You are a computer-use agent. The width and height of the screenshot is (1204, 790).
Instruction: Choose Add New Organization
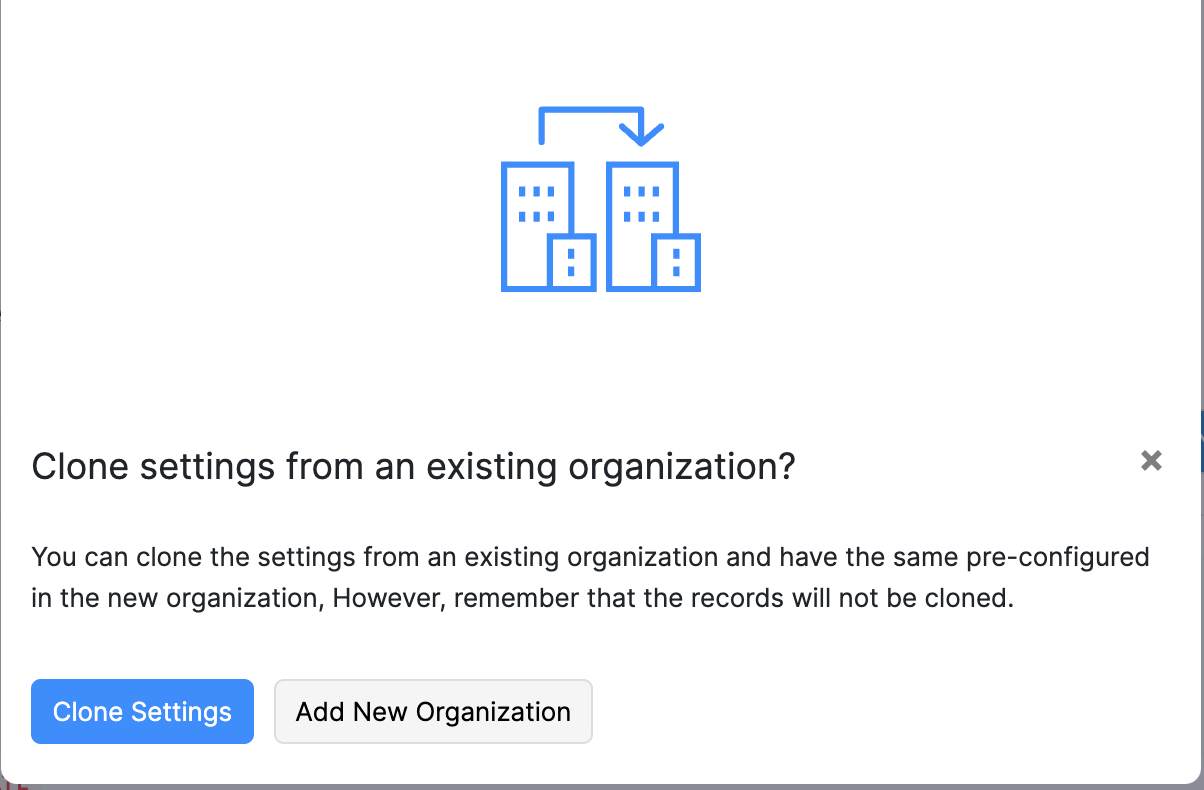point(433,712)
